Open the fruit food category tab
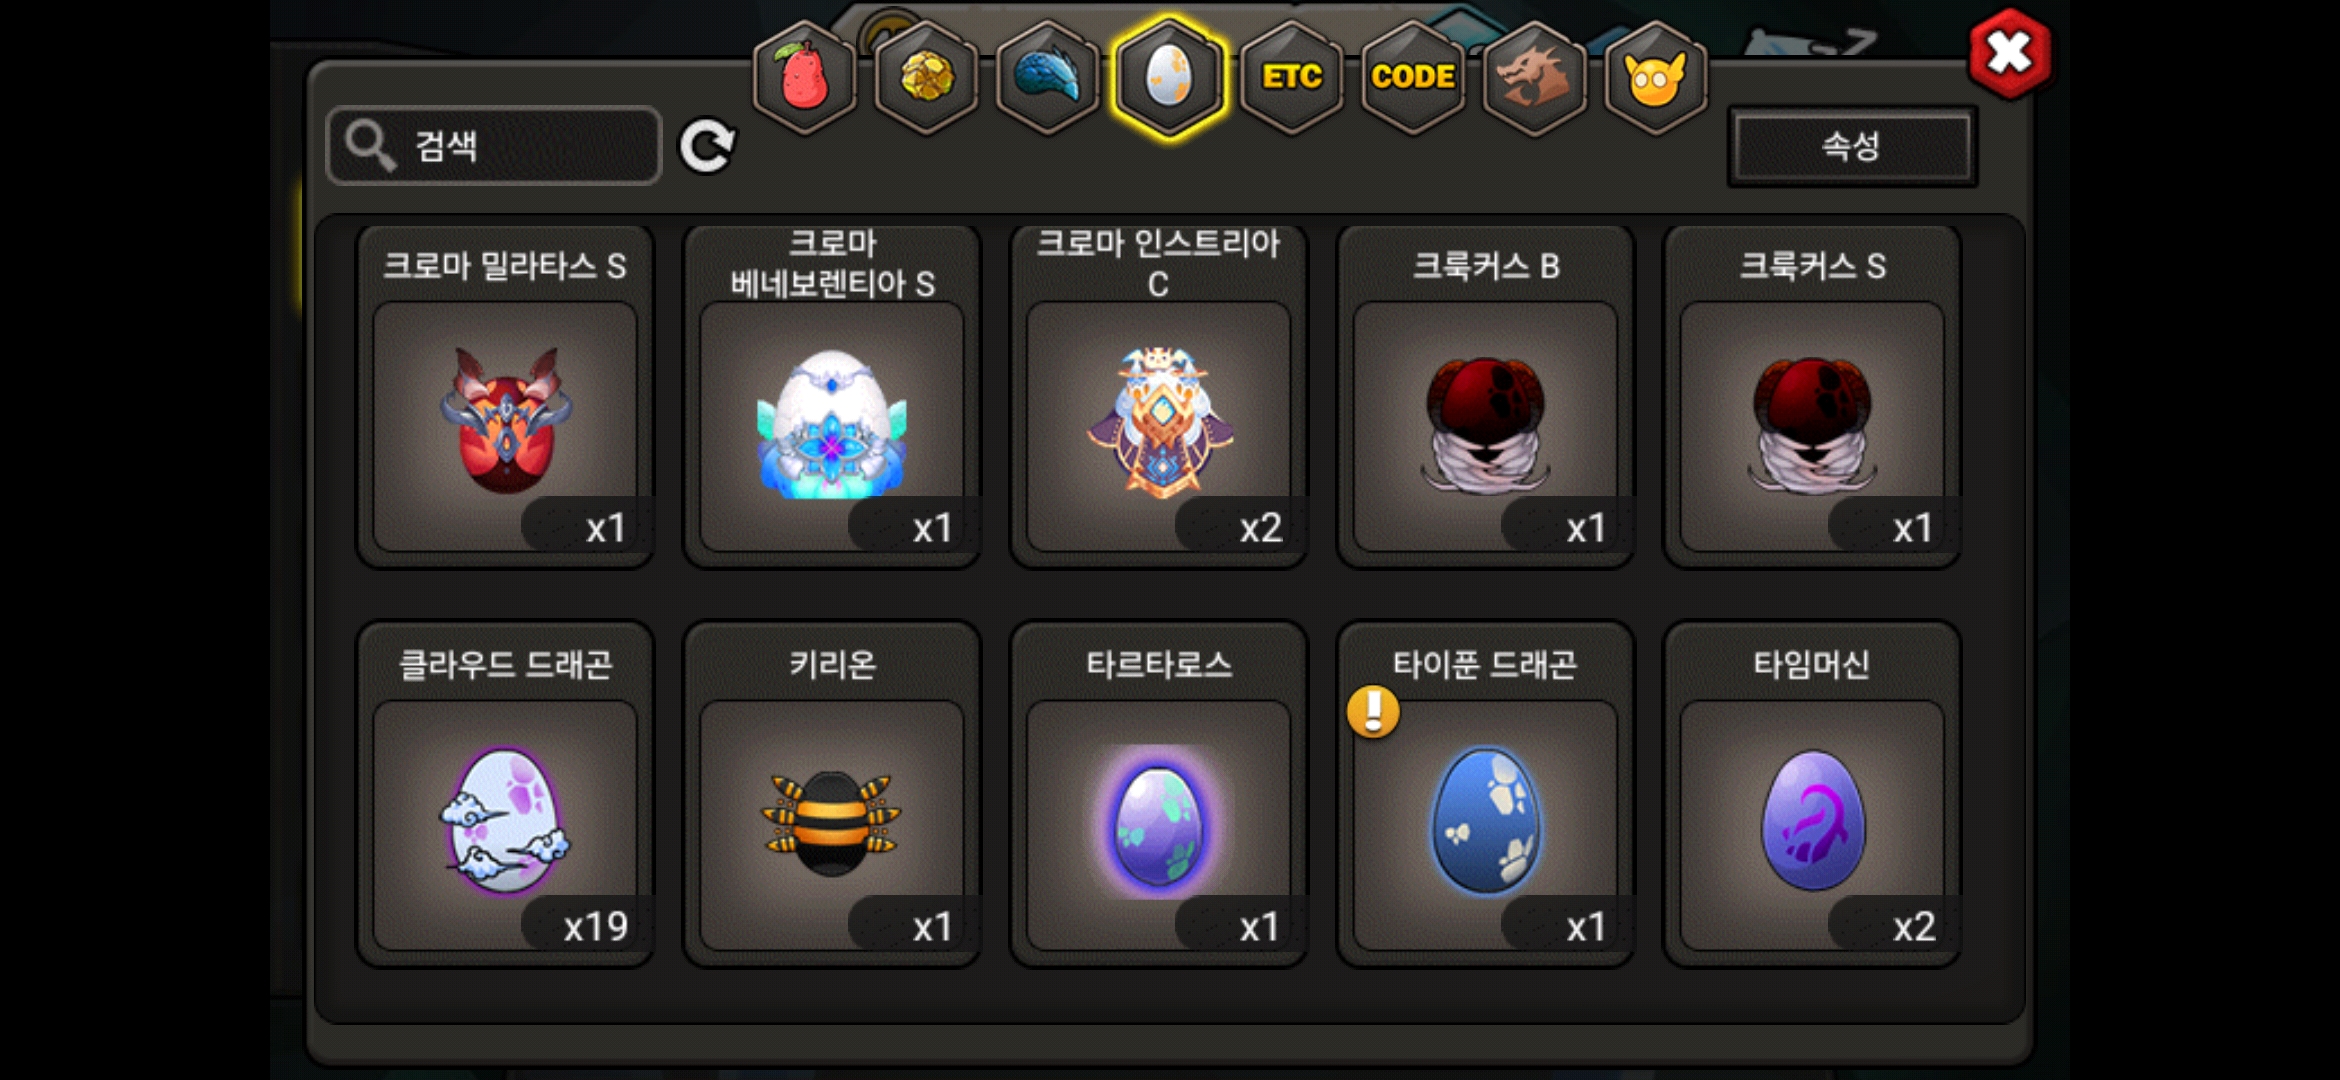Screen dimensions: 2340x1080 (x=804, y=78)
